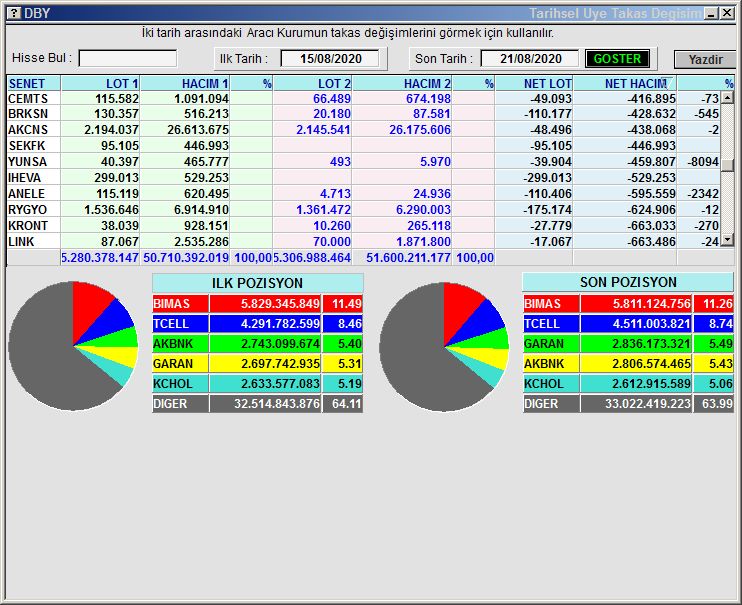
Task: Click the ILK POZISYON header
Action: (257, 283)
